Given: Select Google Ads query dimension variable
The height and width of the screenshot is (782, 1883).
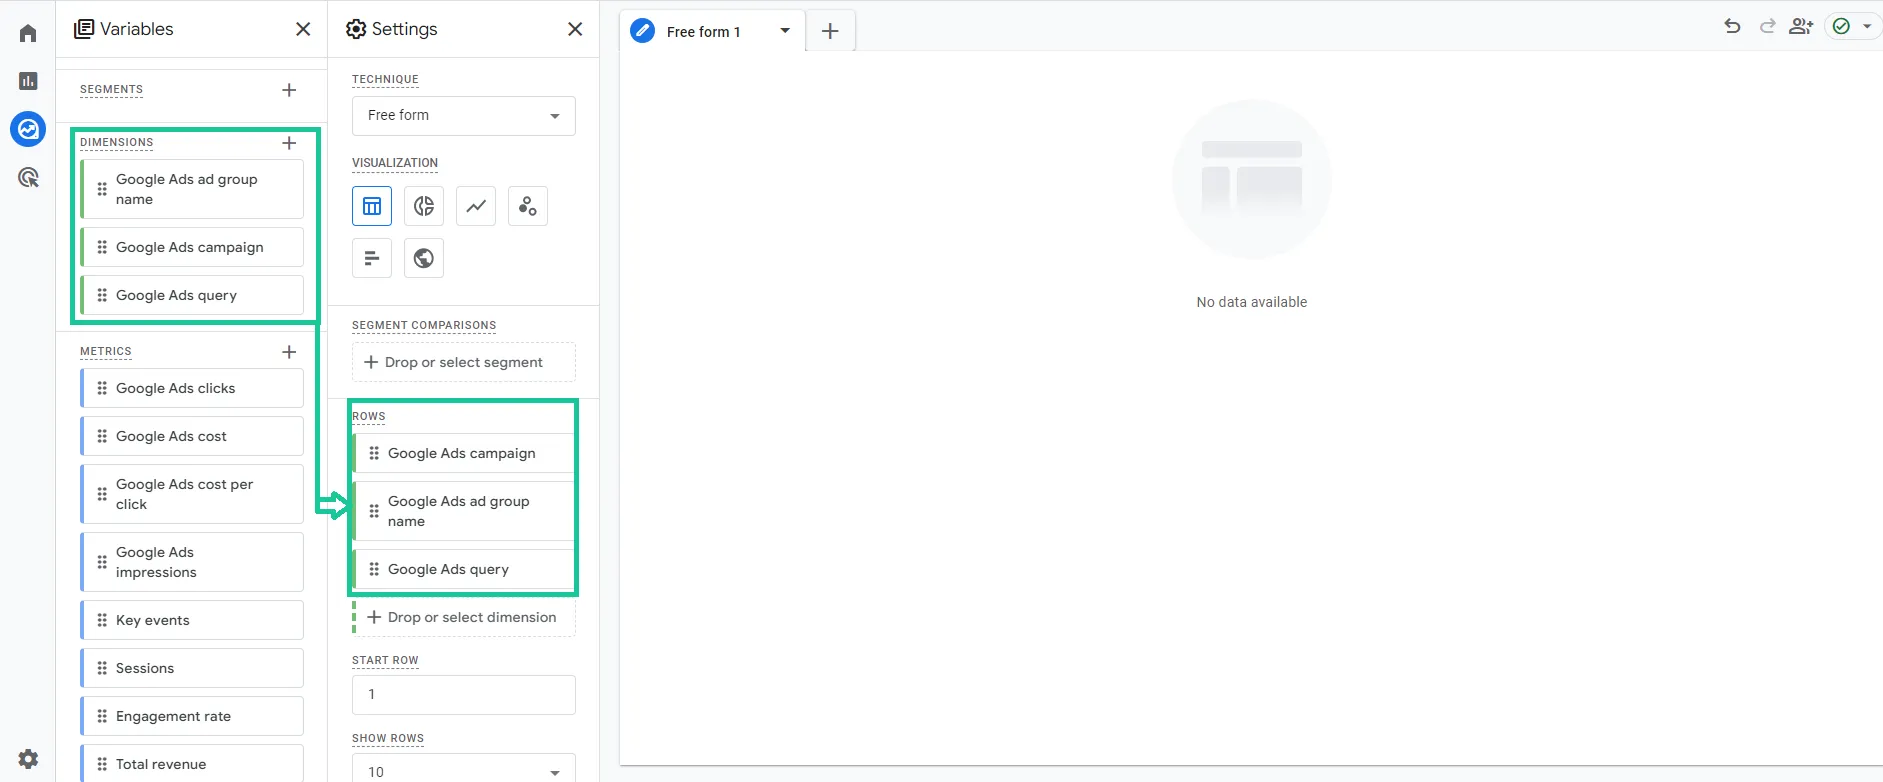Looking at the screenshot, I should pos(192,295).
